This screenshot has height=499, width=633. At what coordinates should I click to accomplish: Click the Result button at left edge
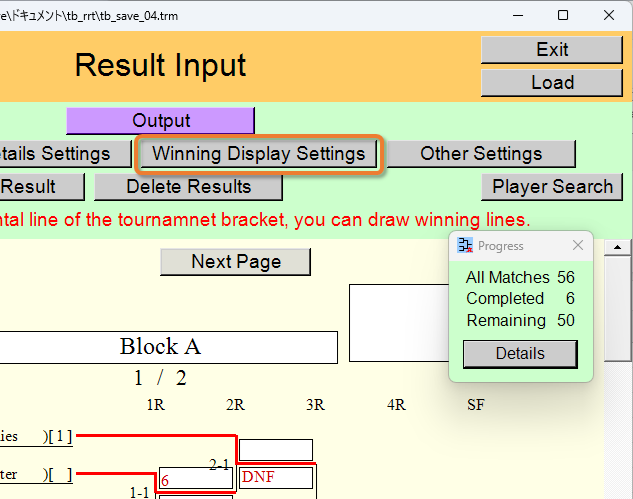[42, 187]
